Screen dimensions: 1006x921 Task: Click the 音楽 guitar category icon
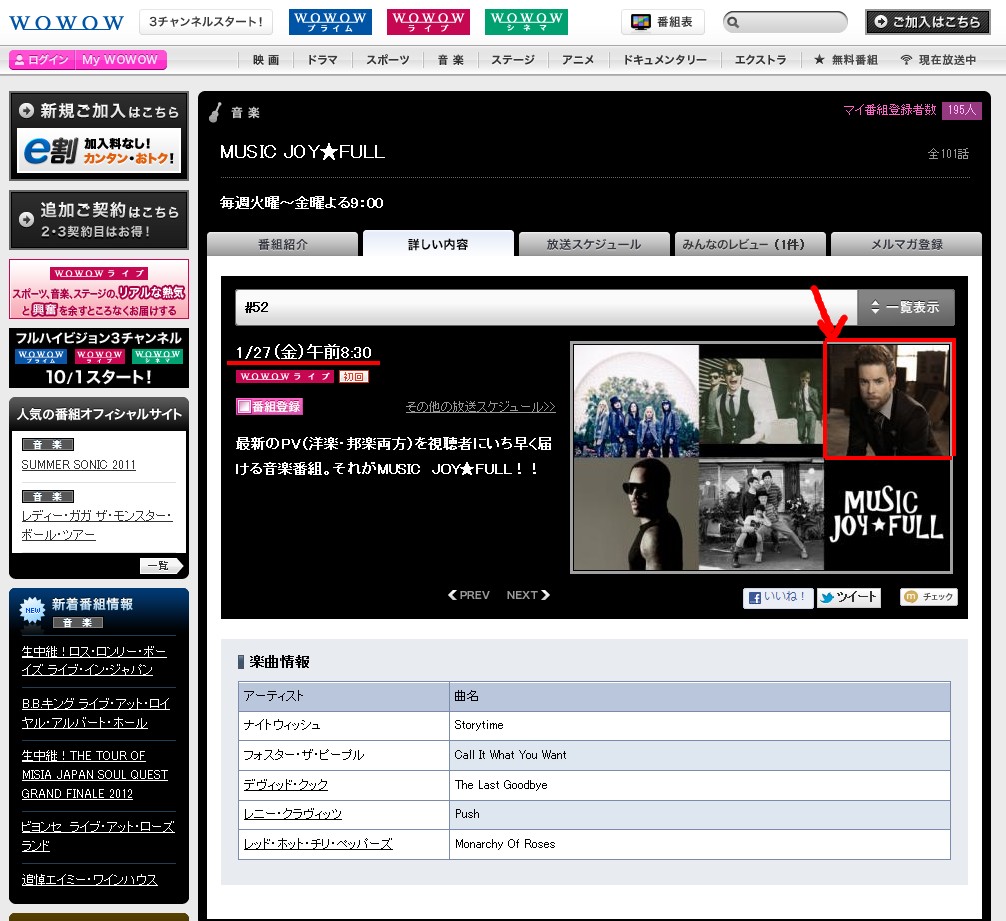216,112
